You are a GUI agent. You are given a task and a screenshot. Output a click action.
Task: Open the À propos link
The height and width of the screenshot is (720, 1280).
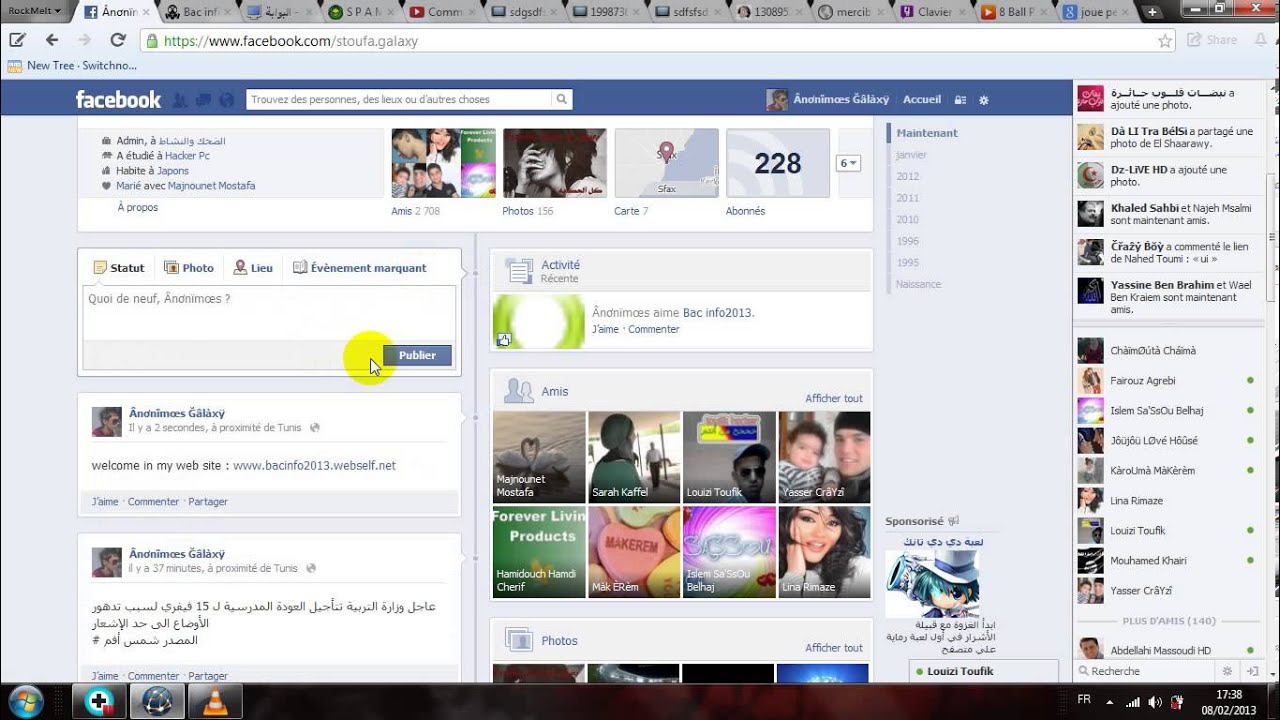coord(138,208)
